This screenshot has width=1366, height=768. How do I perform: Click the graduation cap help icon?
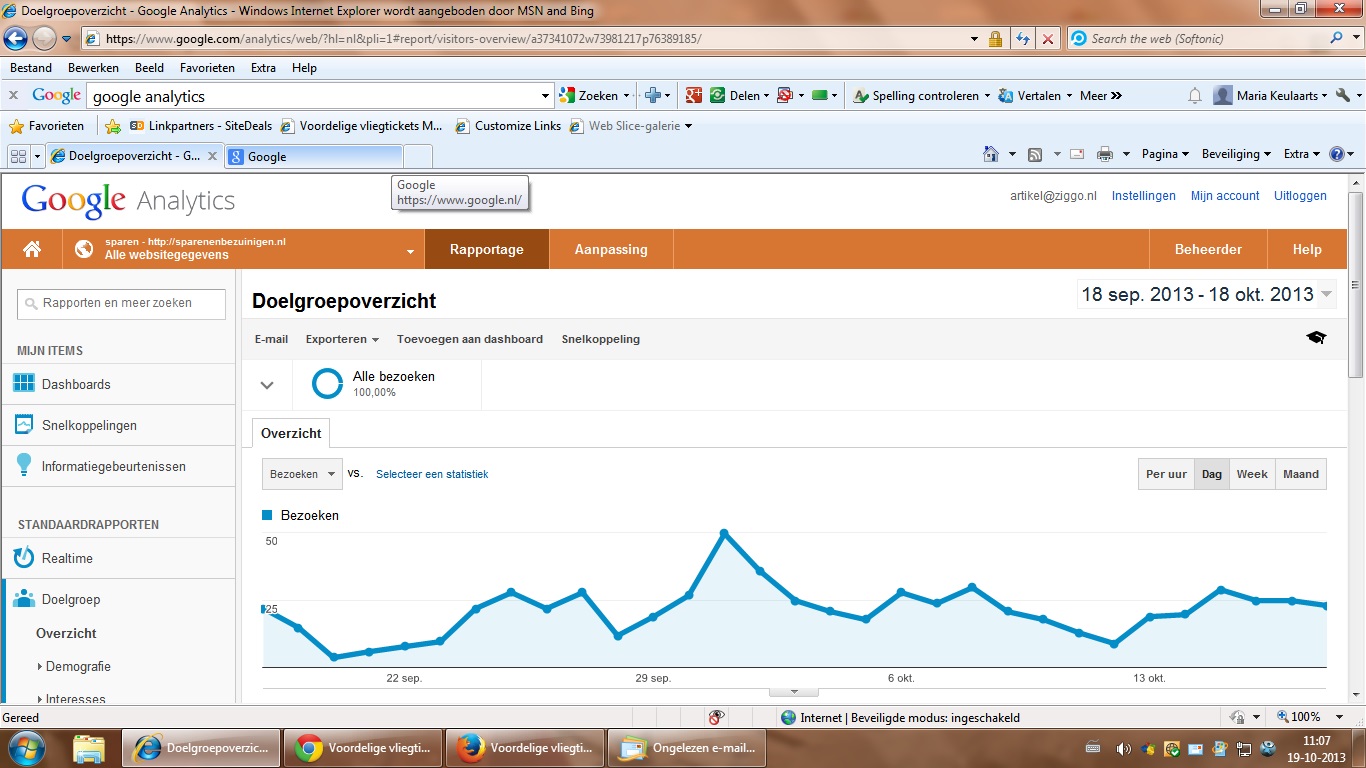pyautogui.click(x=1316, y=338)
